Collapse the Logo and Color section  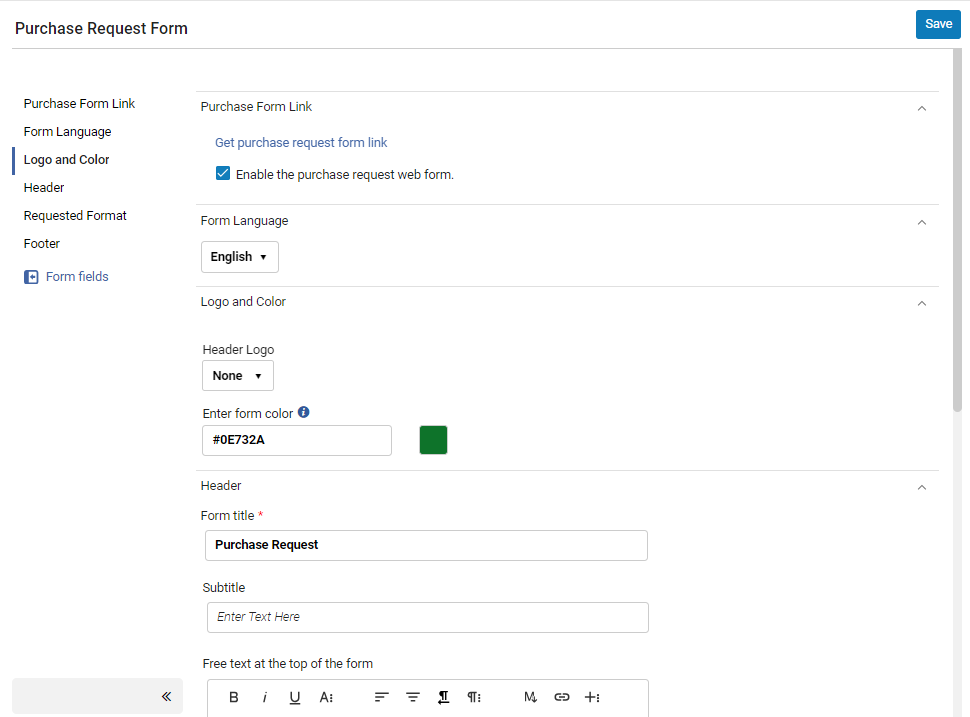[922, 303]
